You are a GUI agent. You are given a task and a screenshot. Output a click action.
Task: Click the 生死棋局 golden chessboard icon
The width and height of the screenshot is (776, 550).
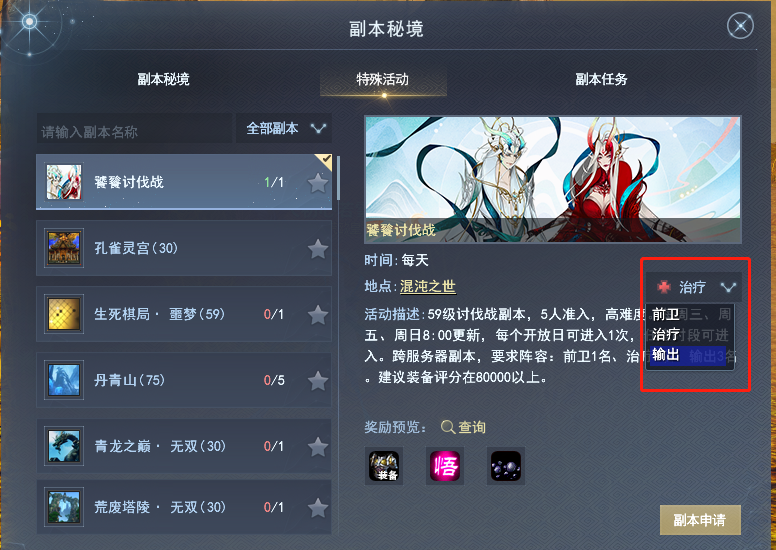(64, 314)
